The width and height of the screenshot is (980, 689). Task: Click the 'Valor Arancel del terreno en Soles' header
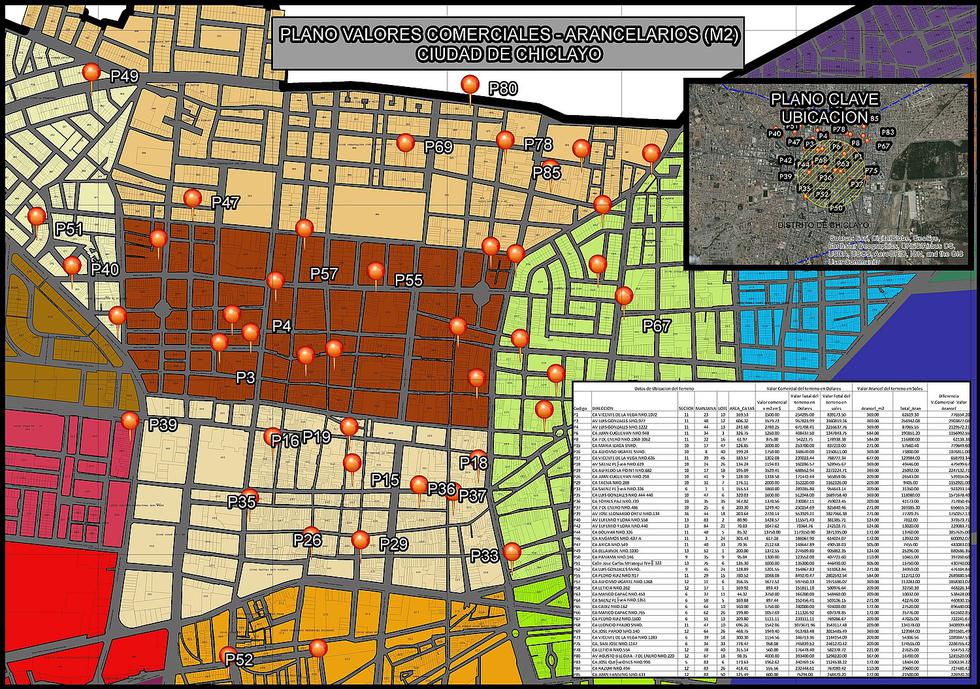890,388
